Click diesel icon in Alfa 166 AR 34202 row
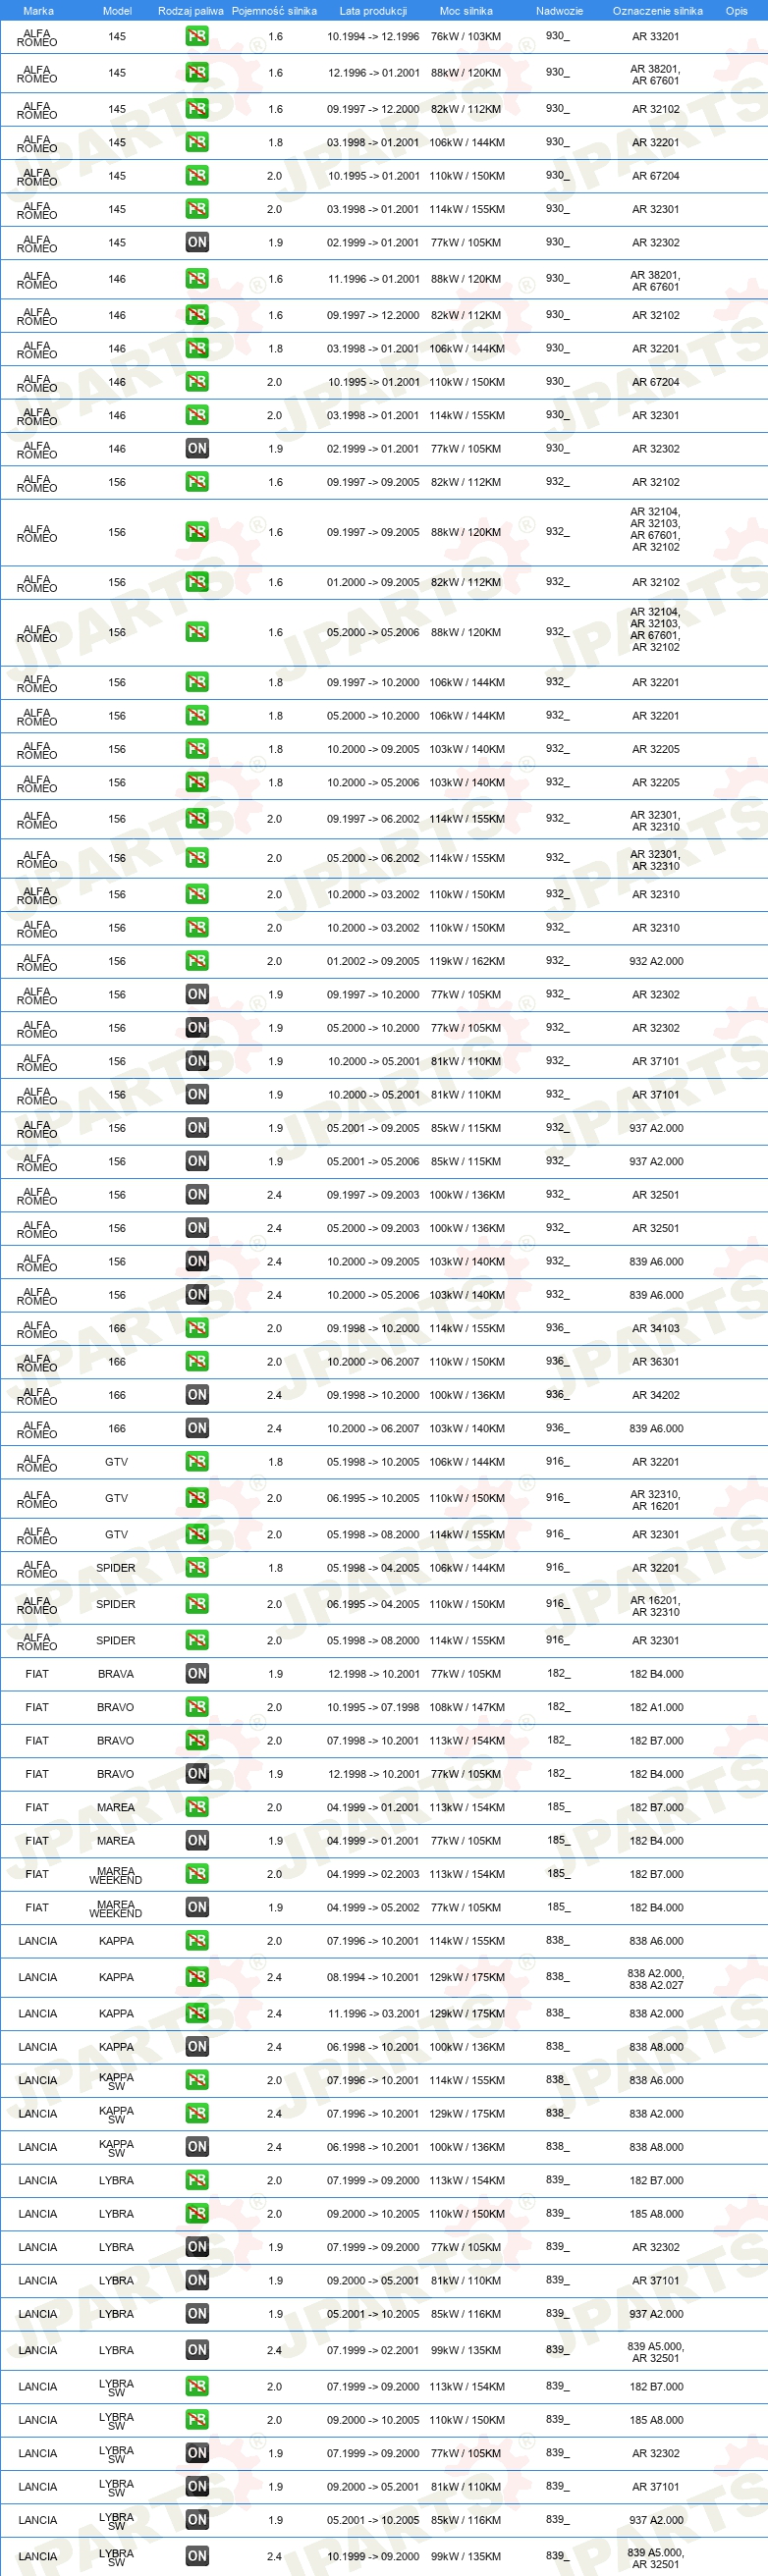Viewport: 768px width, 2576px height. click(x=197, y=1394)
